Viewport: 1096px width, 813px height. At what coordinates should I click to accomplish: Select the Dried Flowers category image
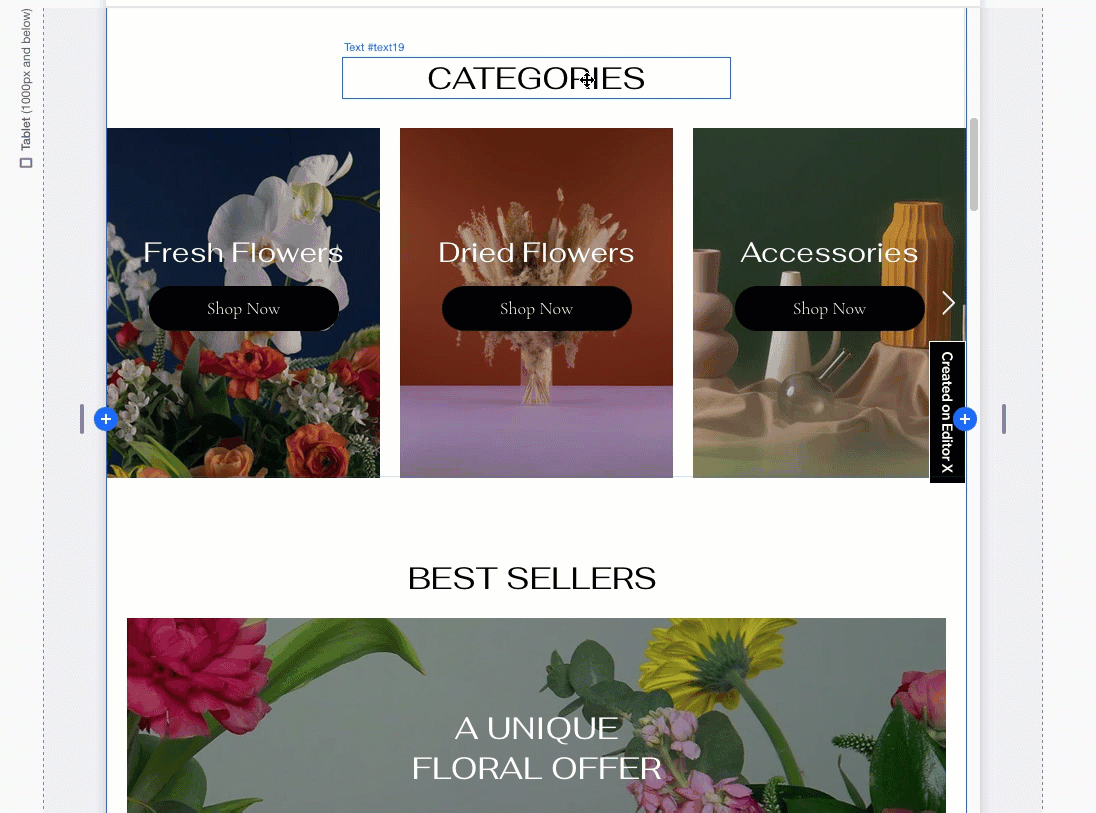[536, 303]
